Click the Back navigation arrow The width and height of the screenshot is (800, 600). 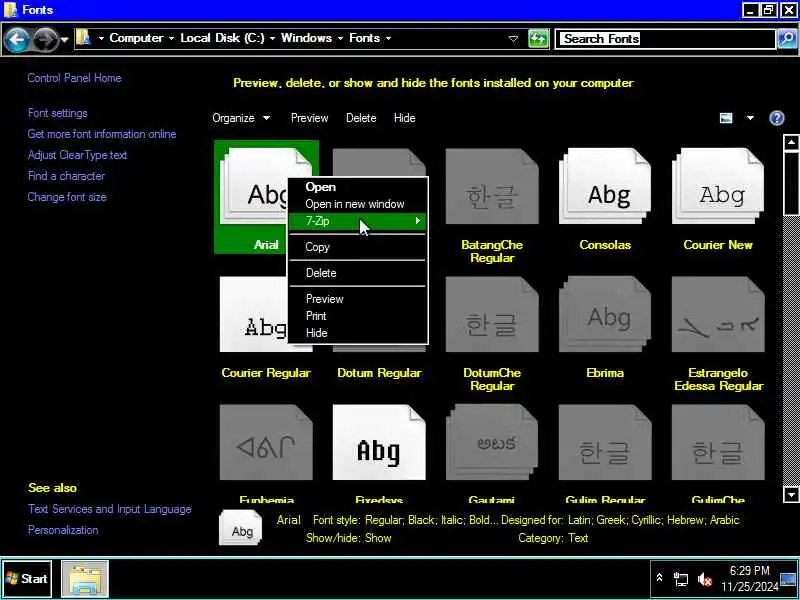17,39
